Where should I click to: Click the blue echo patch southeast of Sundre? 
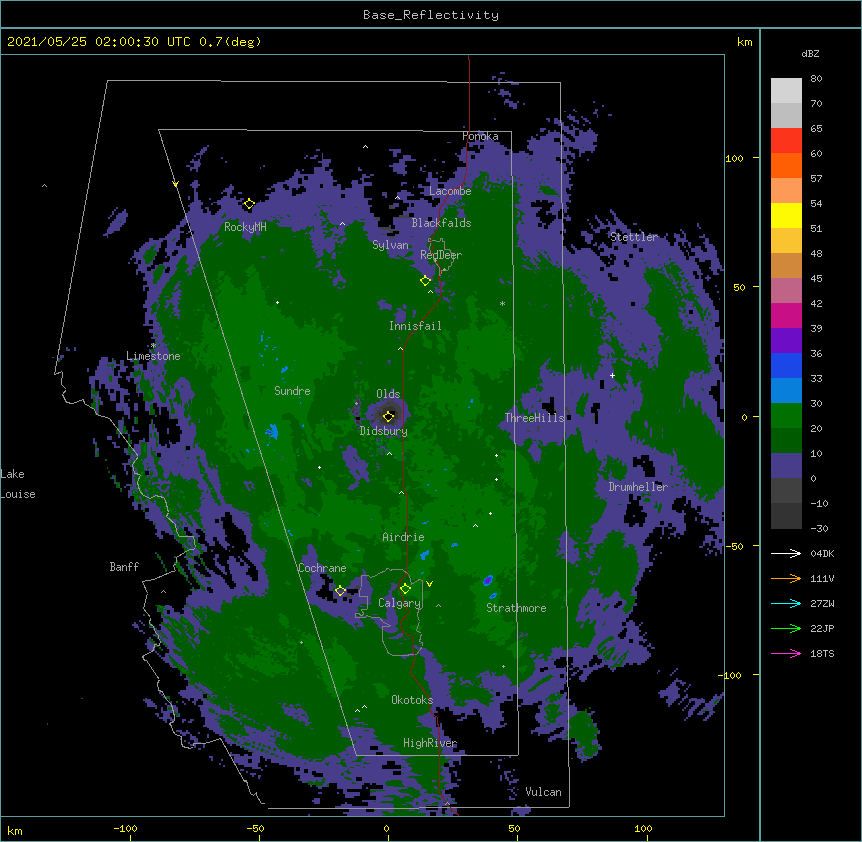(272, 431)
